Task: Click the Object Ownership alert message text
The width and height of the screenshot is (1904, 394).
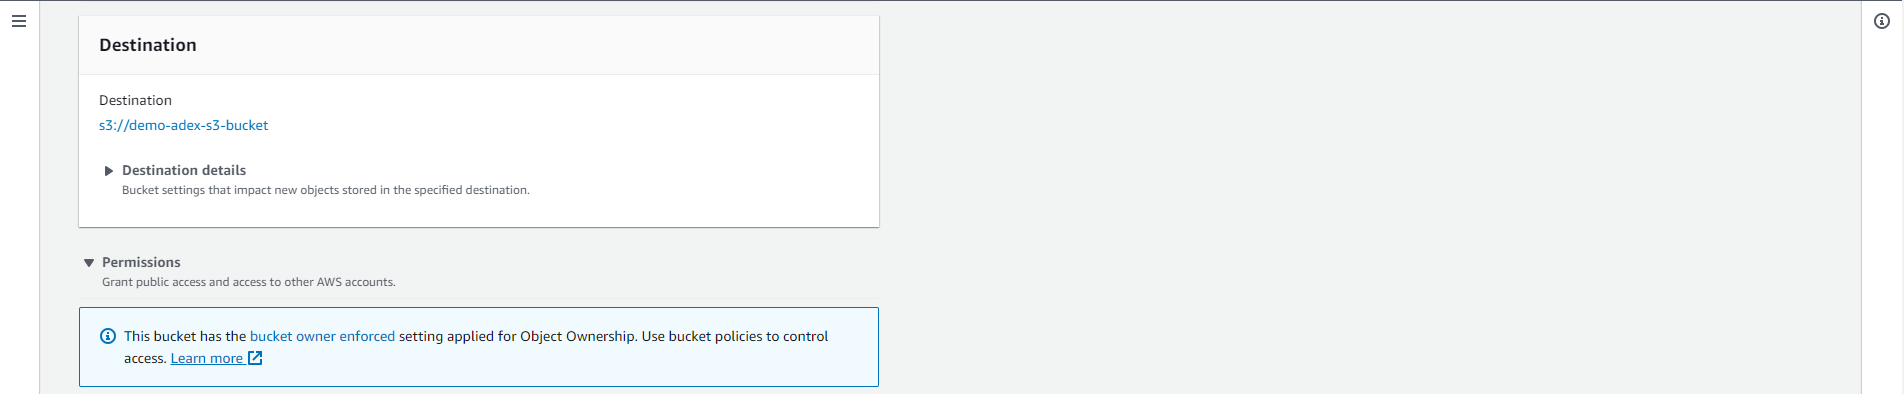Action: tap(476, 347)
